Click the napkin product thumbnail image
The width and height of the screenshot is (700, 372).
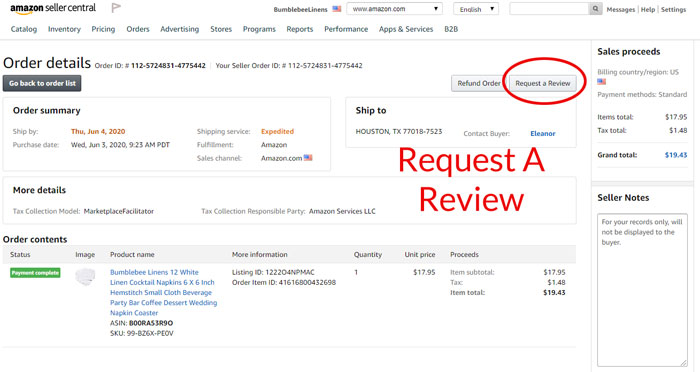tap(85, 277)
